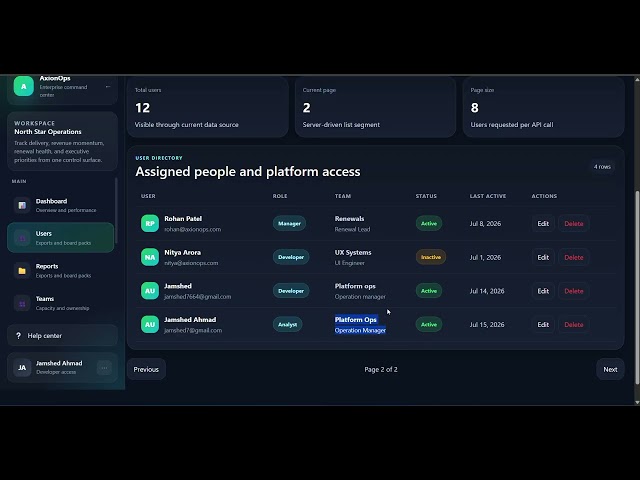Click the Jul 1, 2026 date

485,257
